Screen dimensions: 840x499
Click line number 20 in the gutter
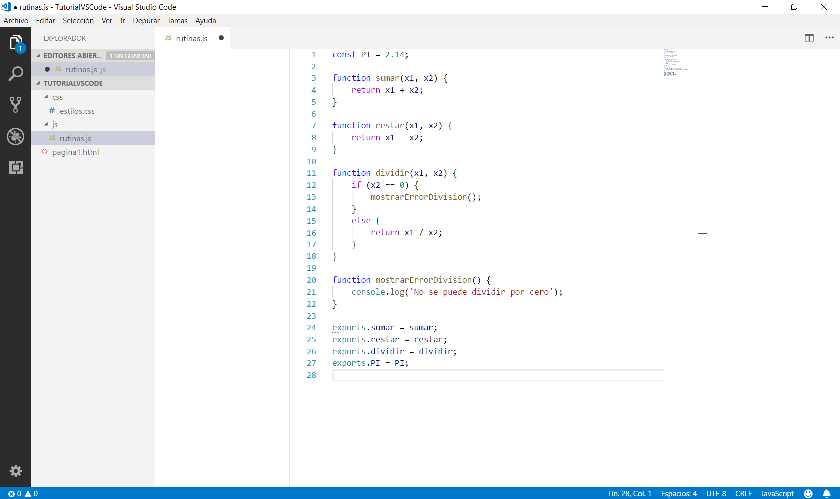click(x=311, y=280)
